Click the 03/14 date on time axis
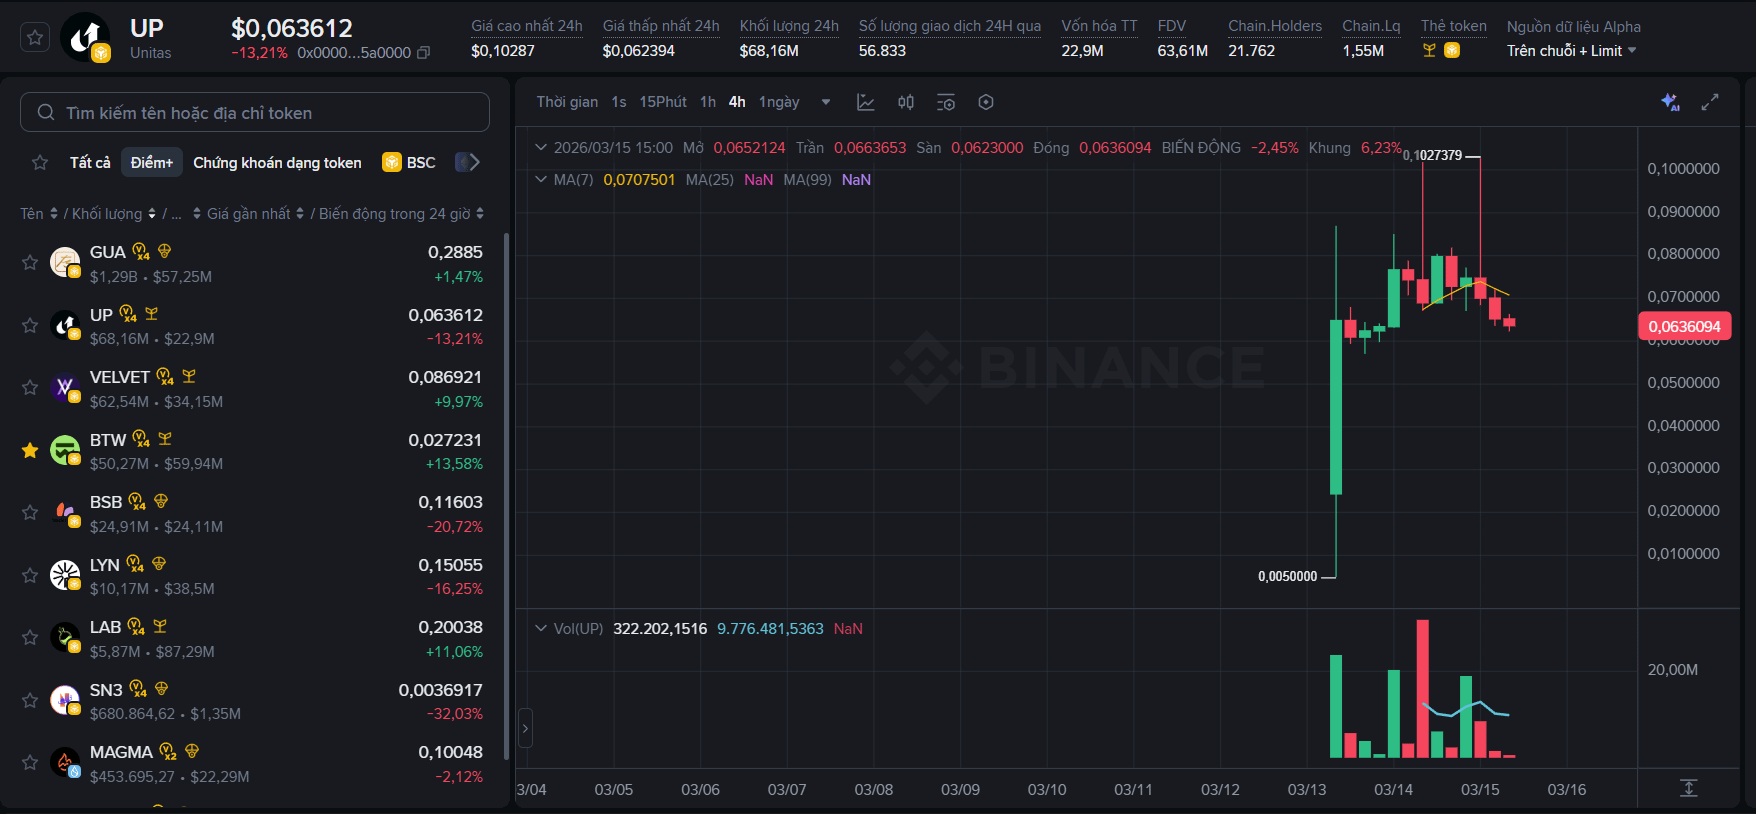 pyautogui.click(x=1393, y=789)
